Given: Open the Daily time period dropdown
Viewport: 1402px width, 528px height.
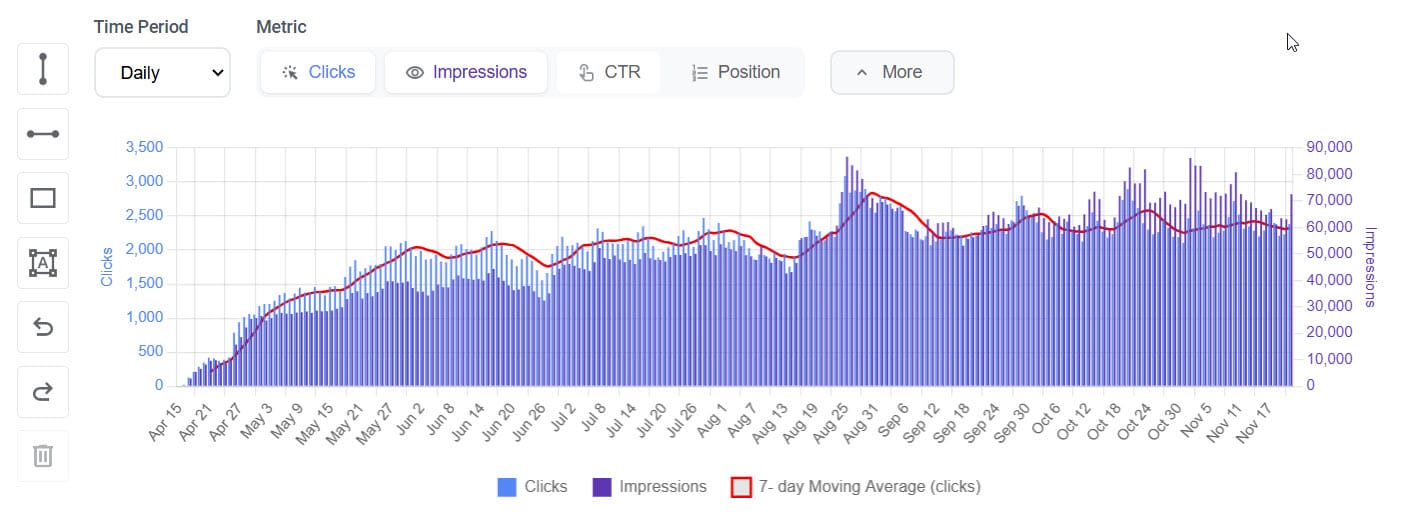Looking at the screenshot, I should coord(162,73).
